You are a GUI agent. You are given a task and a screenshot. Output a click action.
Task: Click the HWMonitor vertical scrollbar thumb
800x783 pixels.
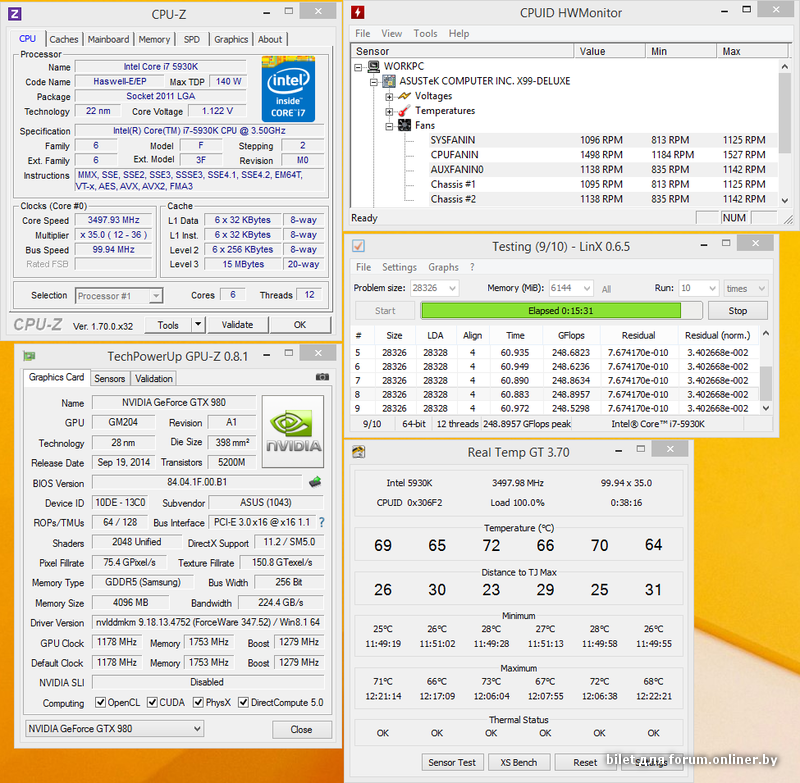coord(785,113)
